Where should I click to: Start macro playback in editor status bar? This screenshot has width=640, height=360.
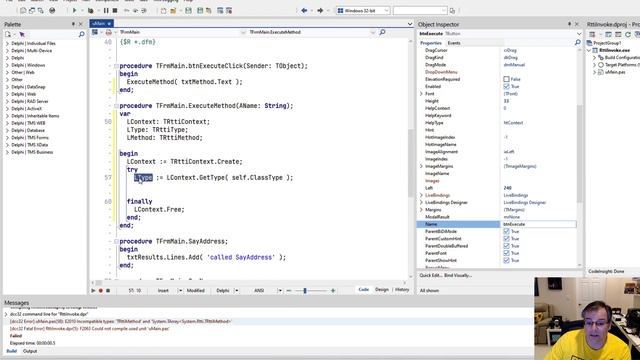tap(93, 291)
